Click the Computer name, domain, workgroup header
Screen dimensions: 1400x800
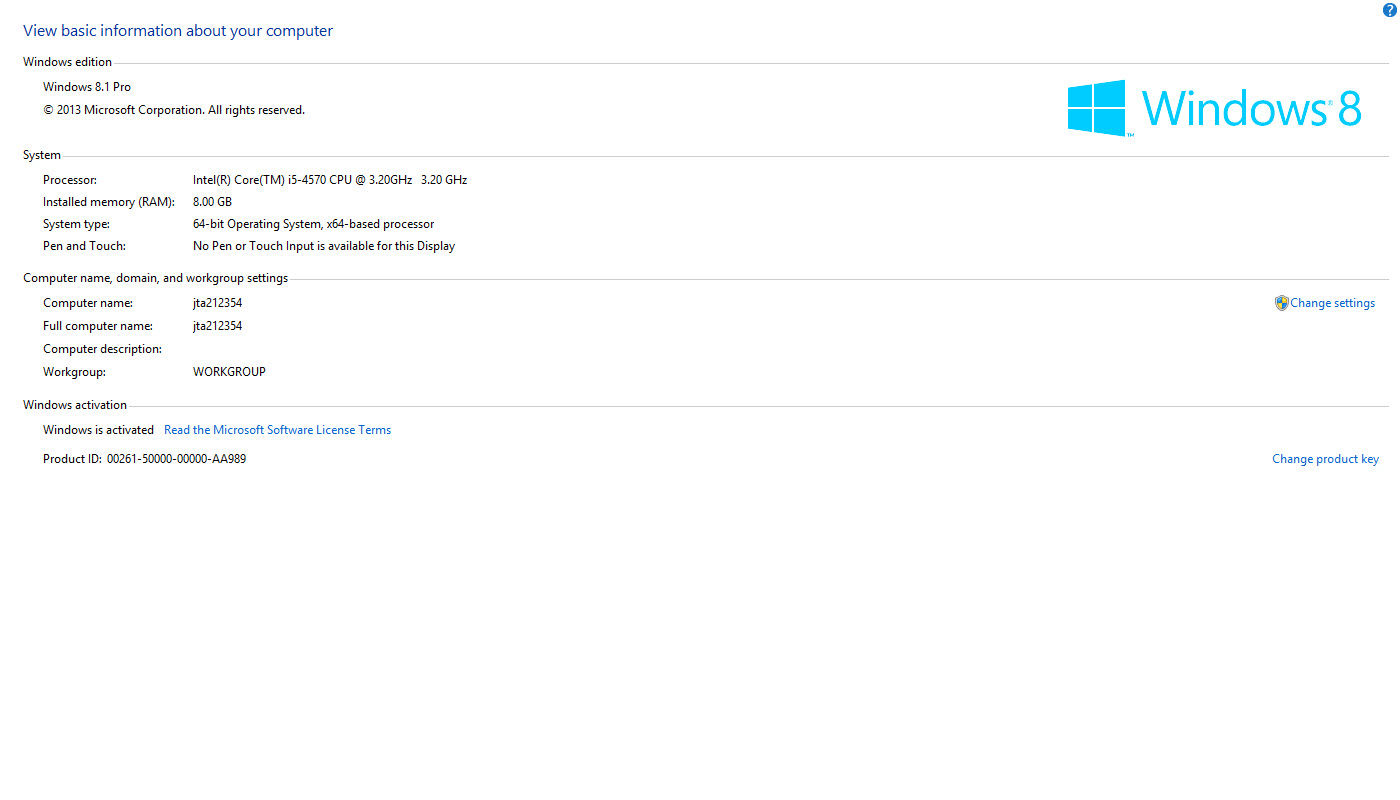tap(155, 278)
